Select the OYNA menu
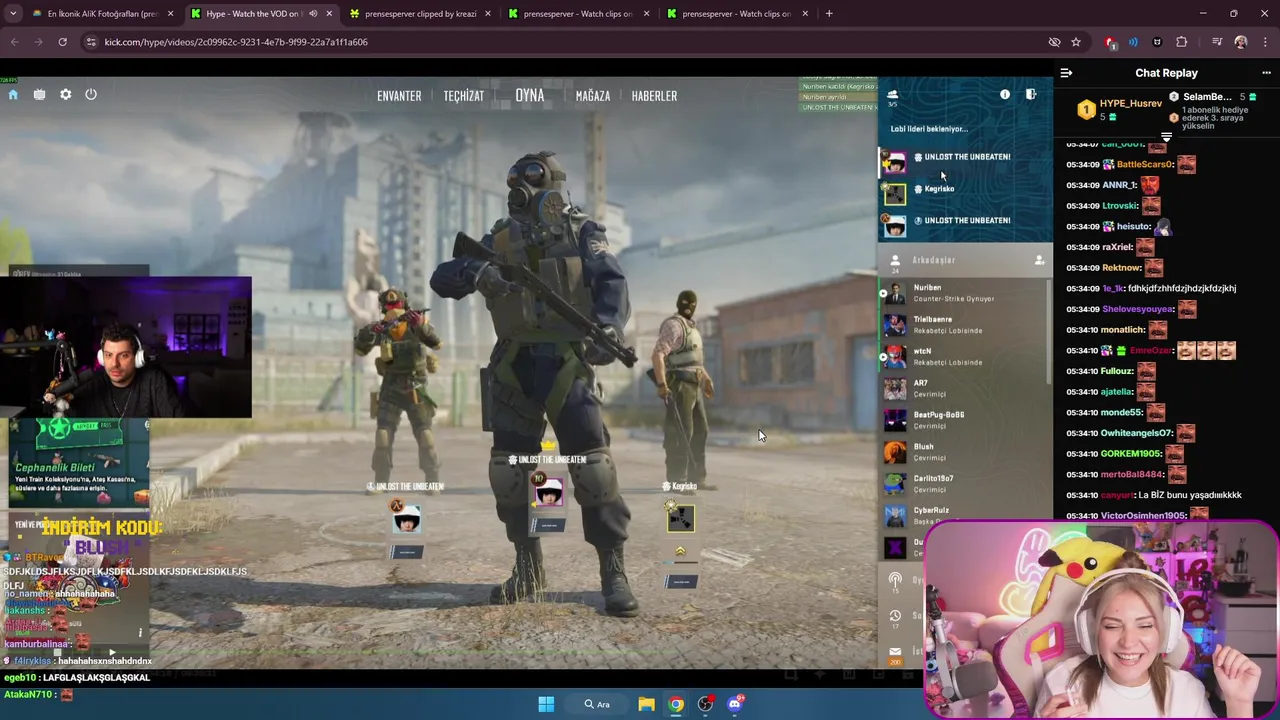The height and width of the screenshot is (720, 1280). click(530, 95)
